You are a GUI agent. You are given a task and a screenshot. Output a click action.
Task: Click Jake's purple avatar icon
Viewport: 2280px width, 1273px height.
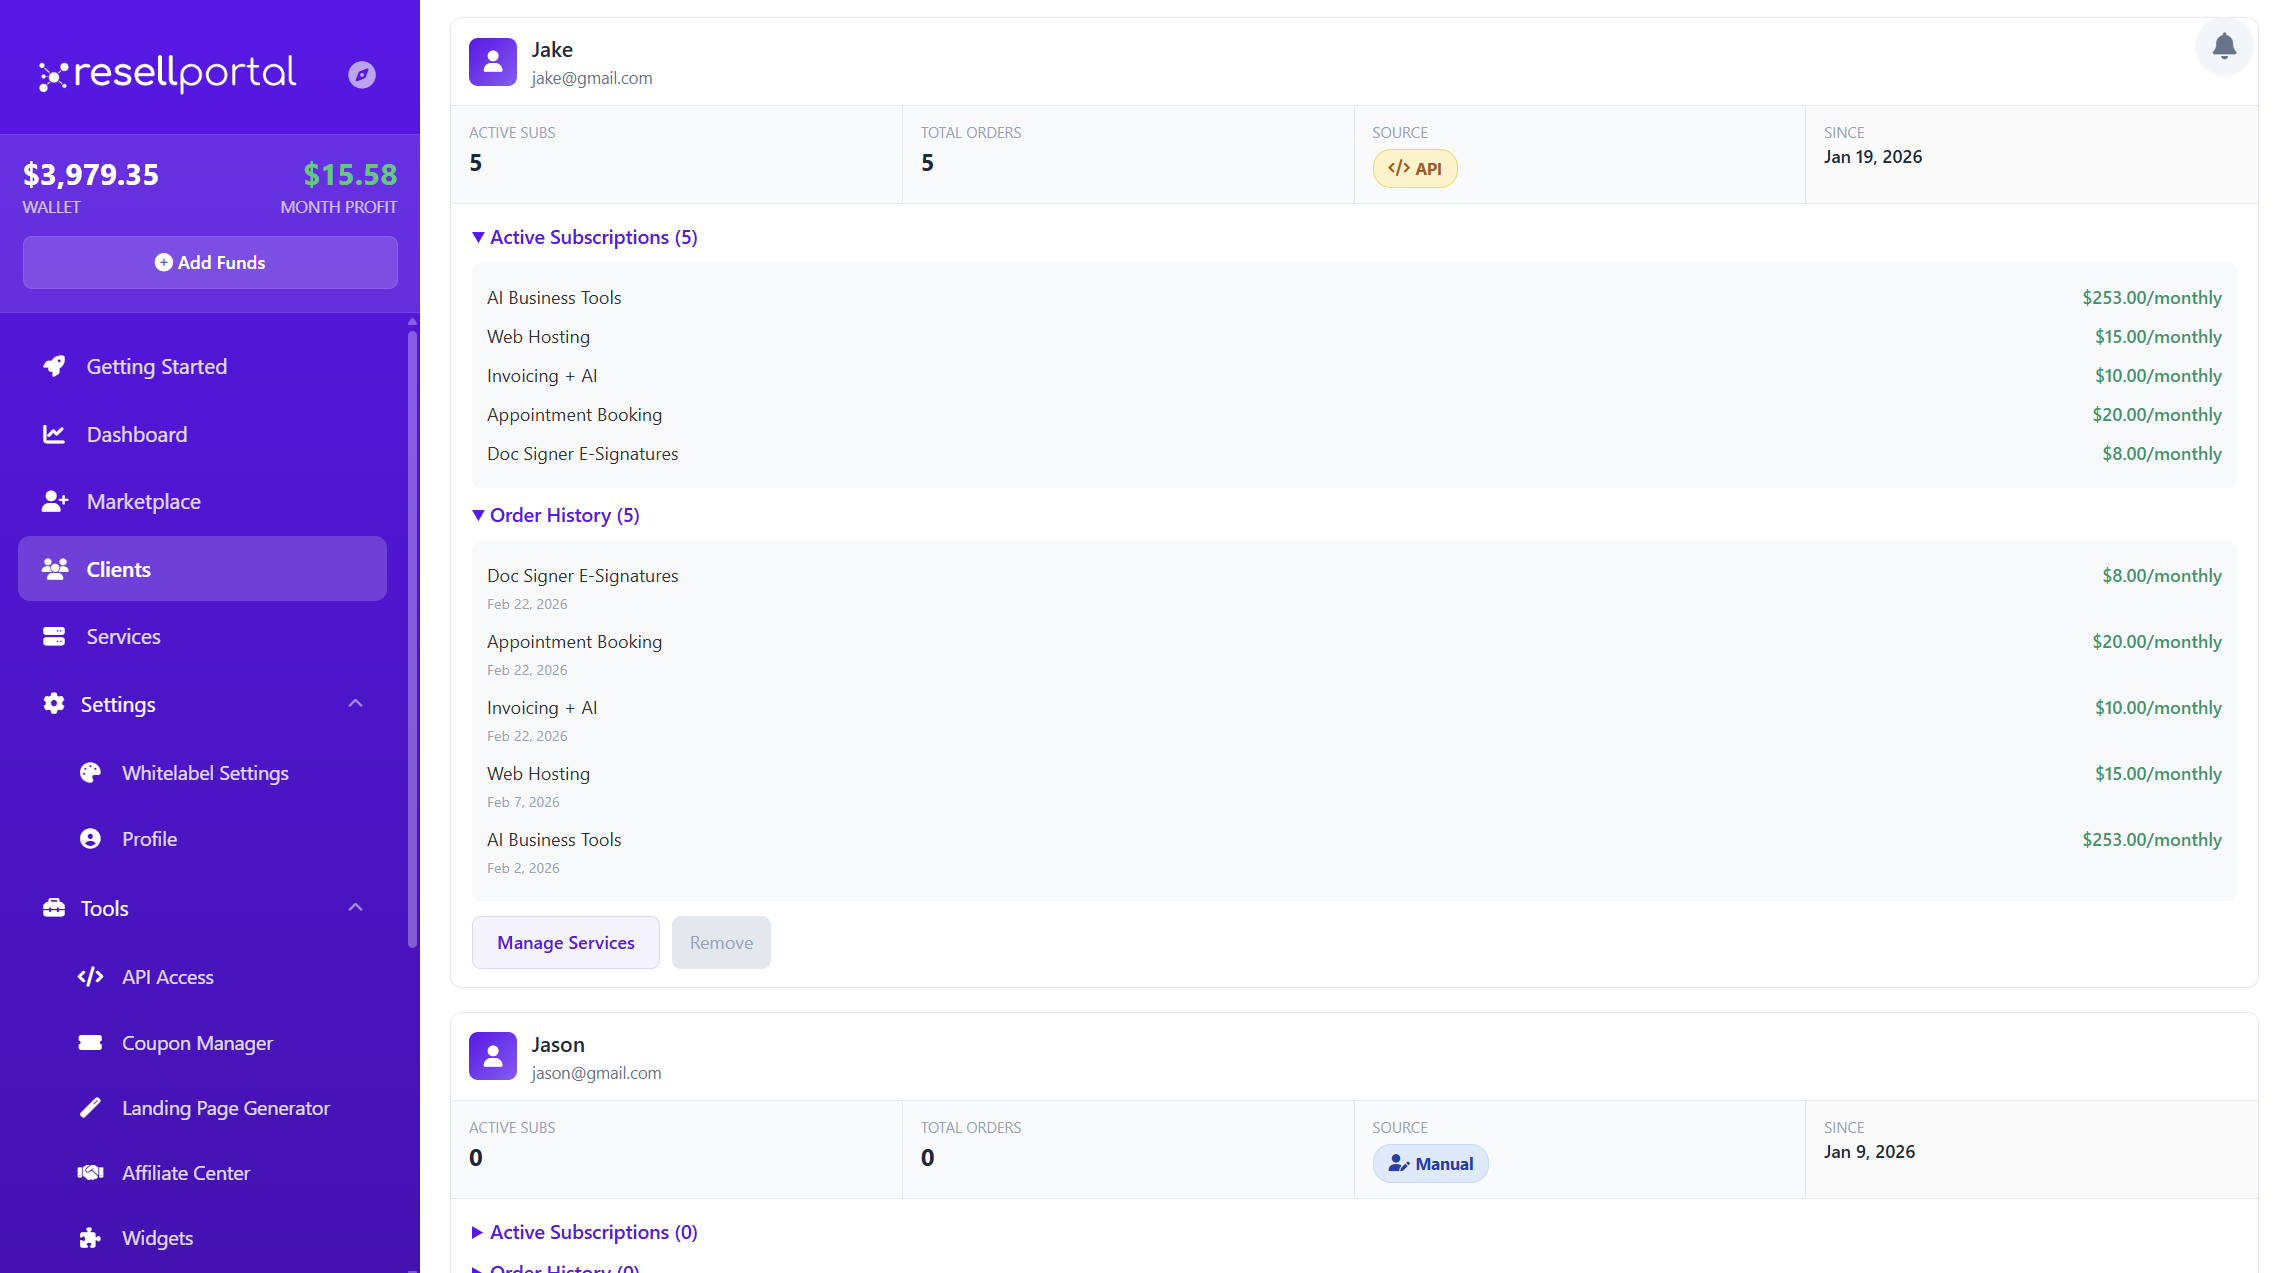(x=493, y=62)
